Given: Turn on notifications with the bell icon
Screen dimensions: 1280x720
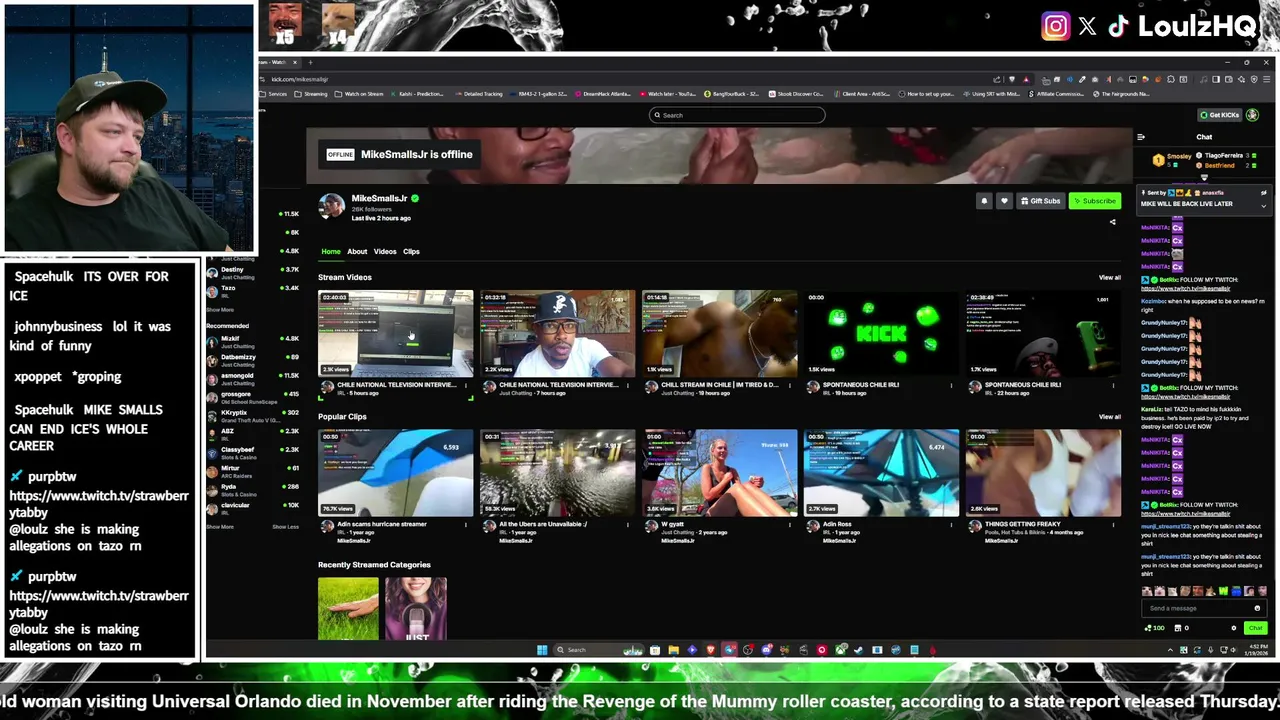Looking at the screenshot, I should [984, 201].
